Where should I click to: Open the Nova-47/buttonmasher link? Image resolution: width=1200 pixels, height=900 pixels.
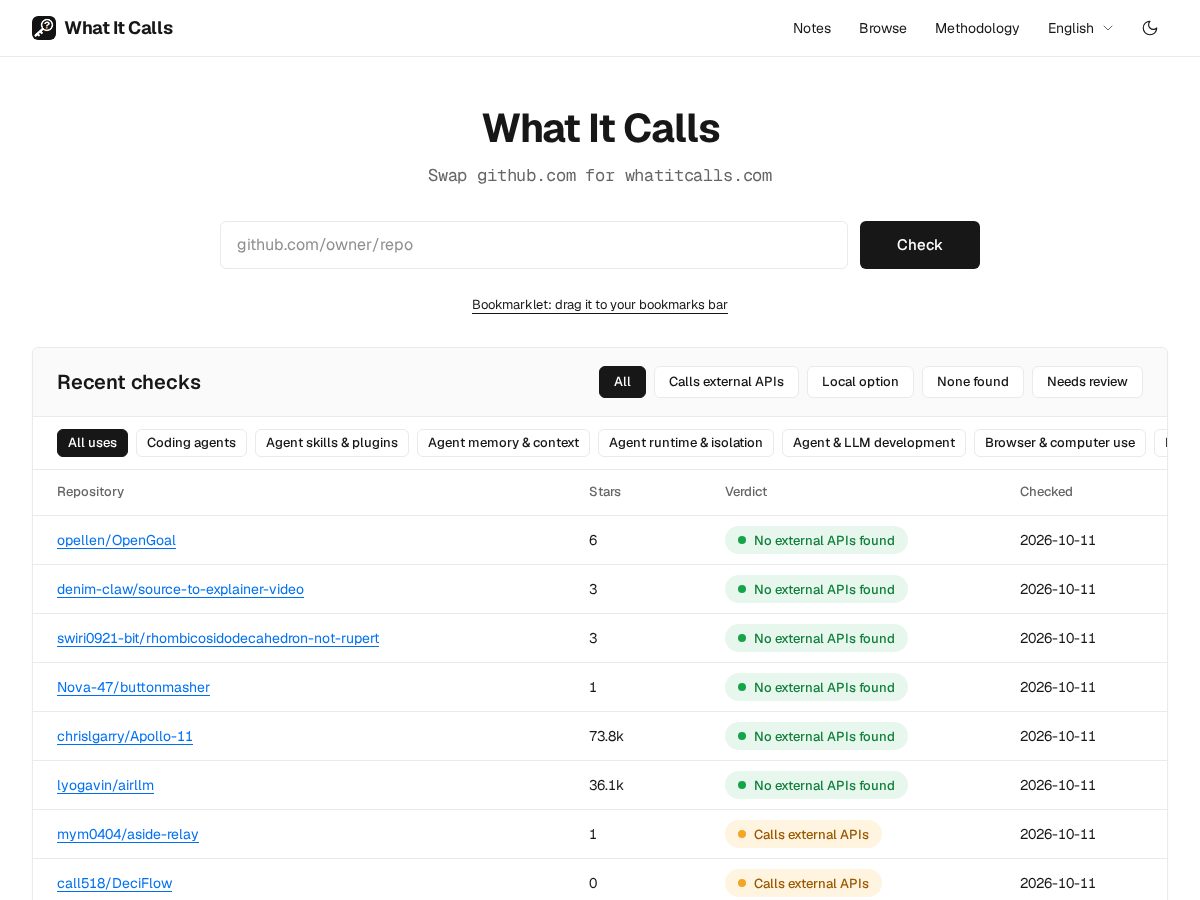click(133, 687)
